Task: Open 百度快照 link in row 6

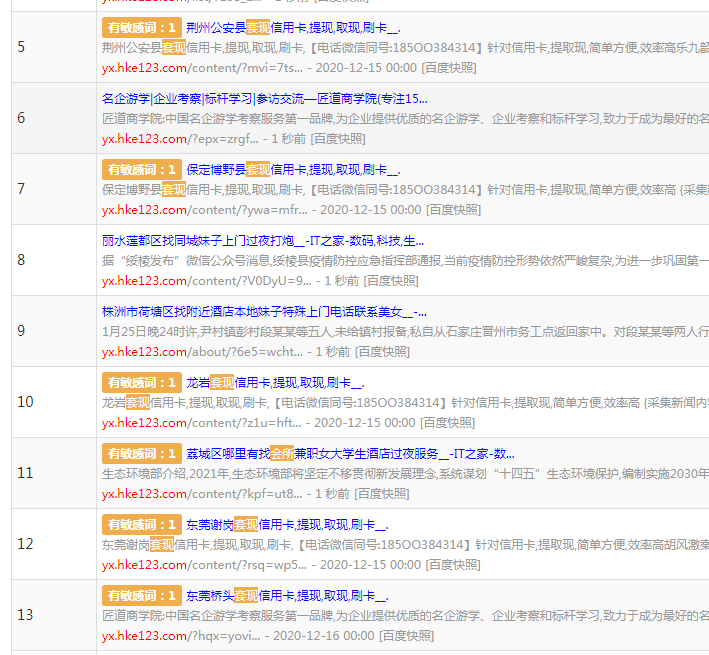Action: click(338, 139)
